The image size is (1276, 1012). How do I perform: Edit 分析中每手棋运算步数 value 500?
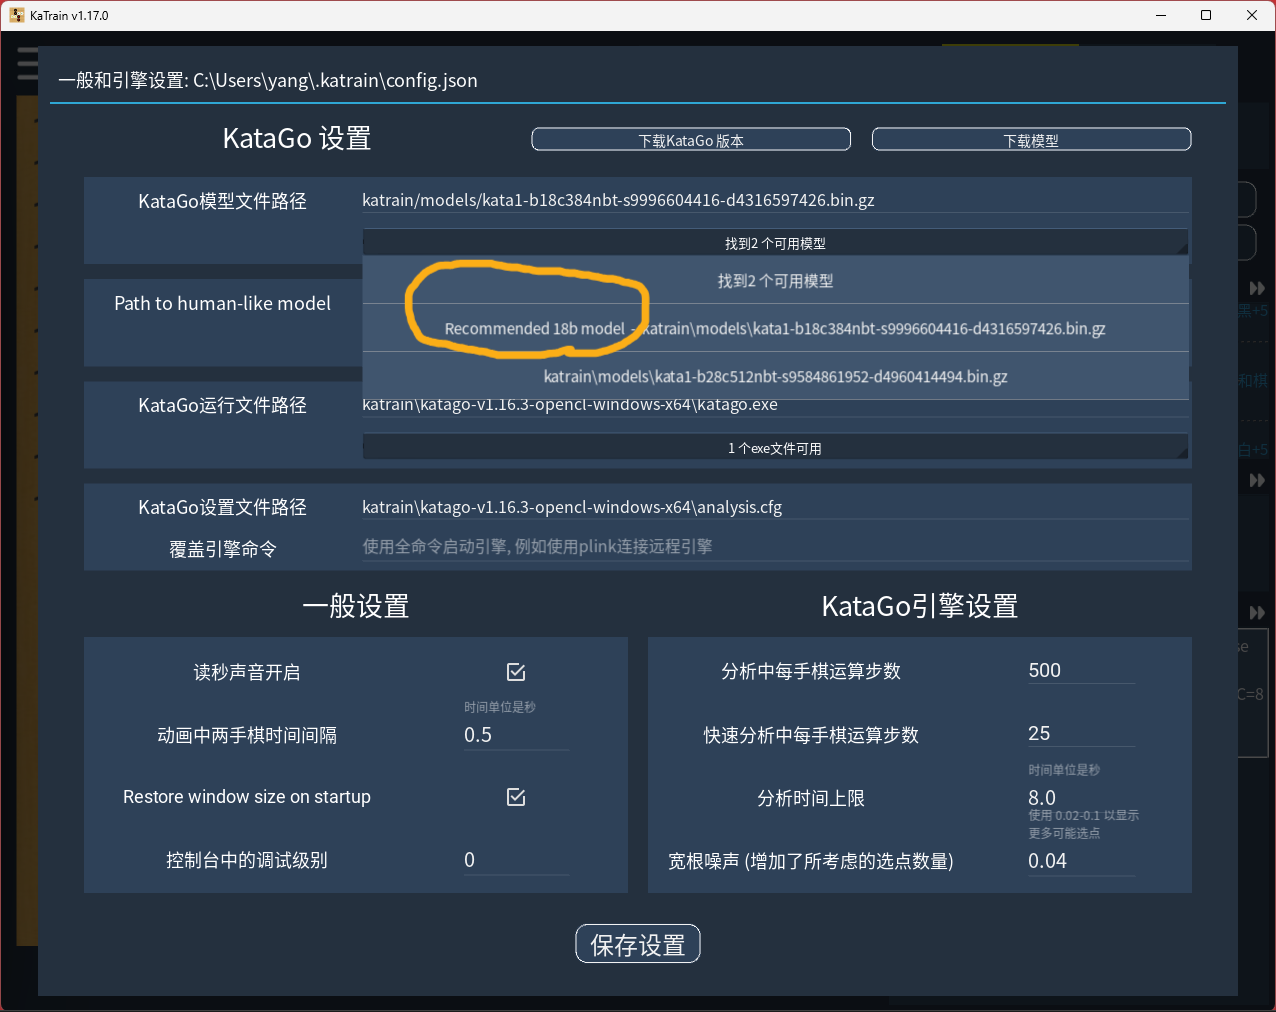pyautogui.click(x=1081, y=671)
